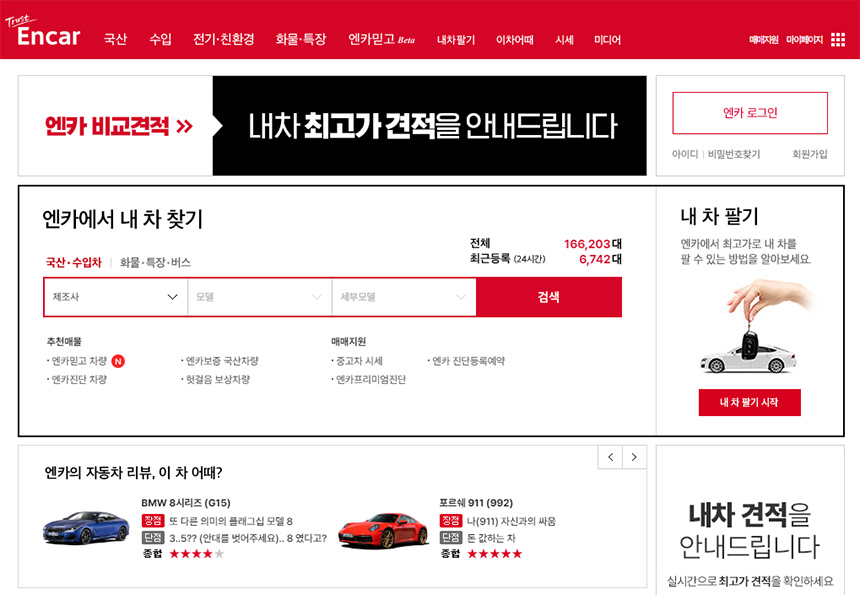The width and height of the screenshot is (860, 595).
Task: Click the 엔카 로그인 button
Action: pyautogui.click(x=750, y=113)
